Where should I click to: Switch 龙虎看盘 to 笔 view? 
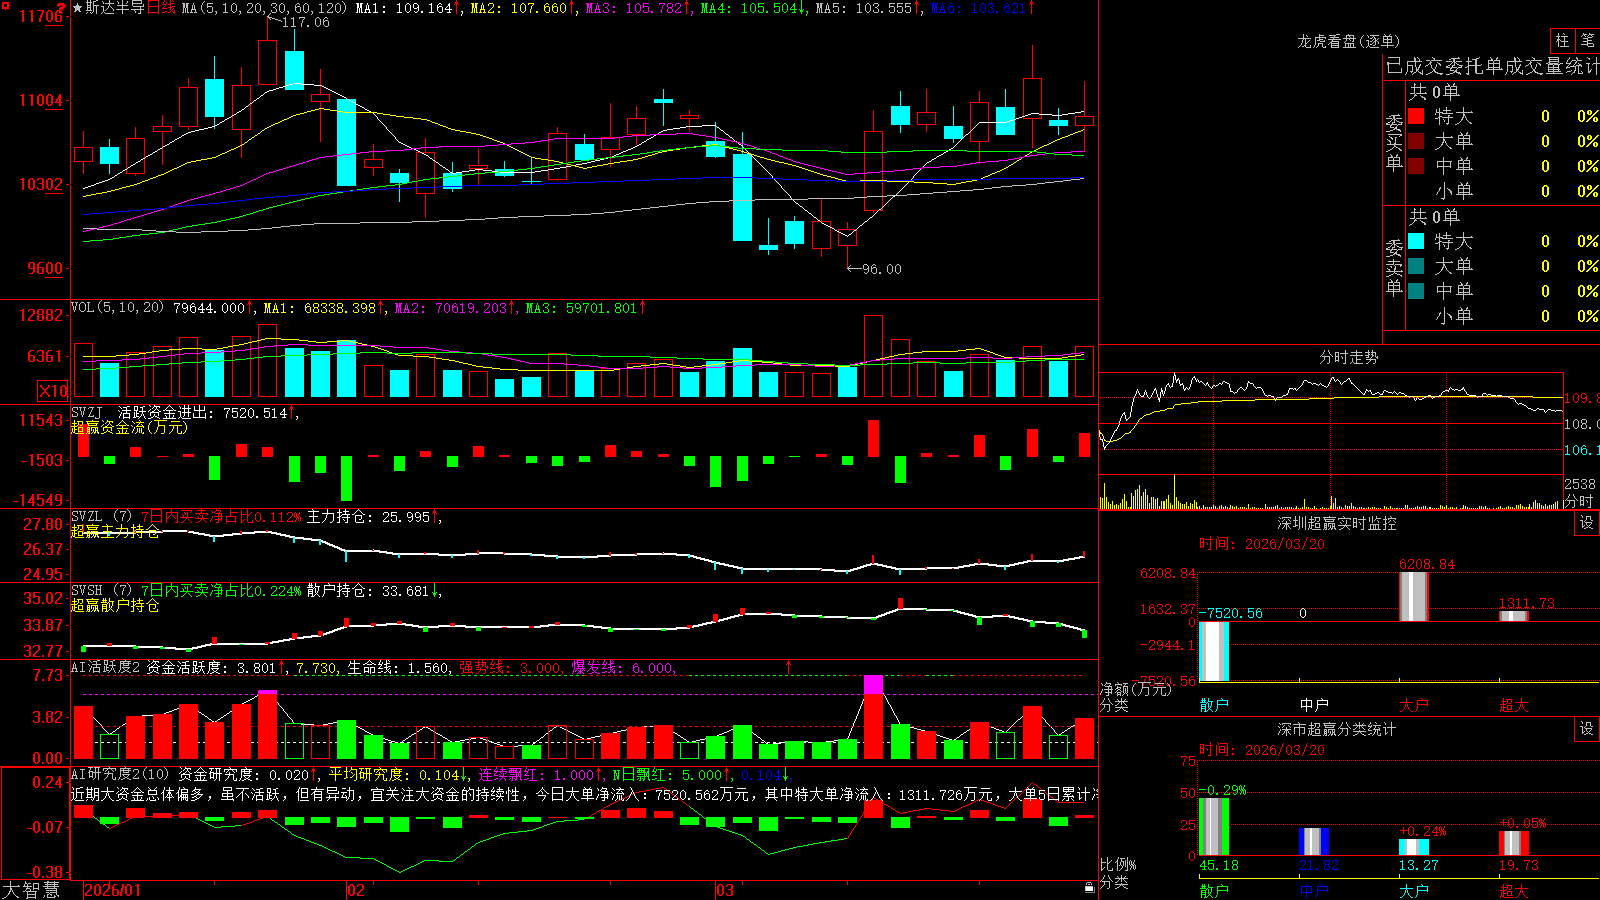coord(1587,41)
